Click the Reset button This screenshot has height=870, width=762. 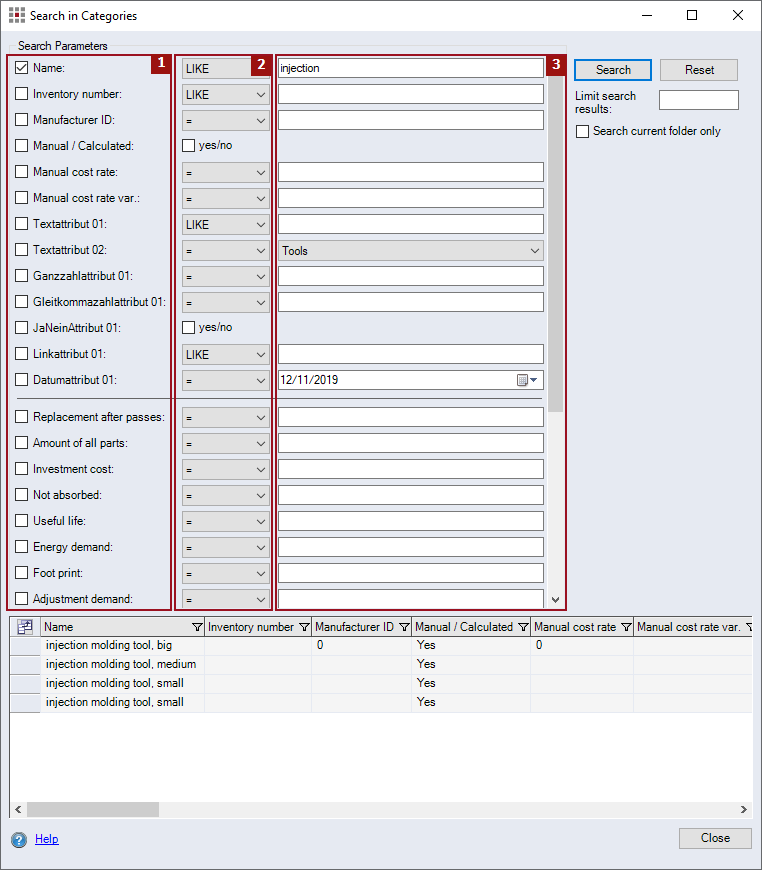point(699,70)
